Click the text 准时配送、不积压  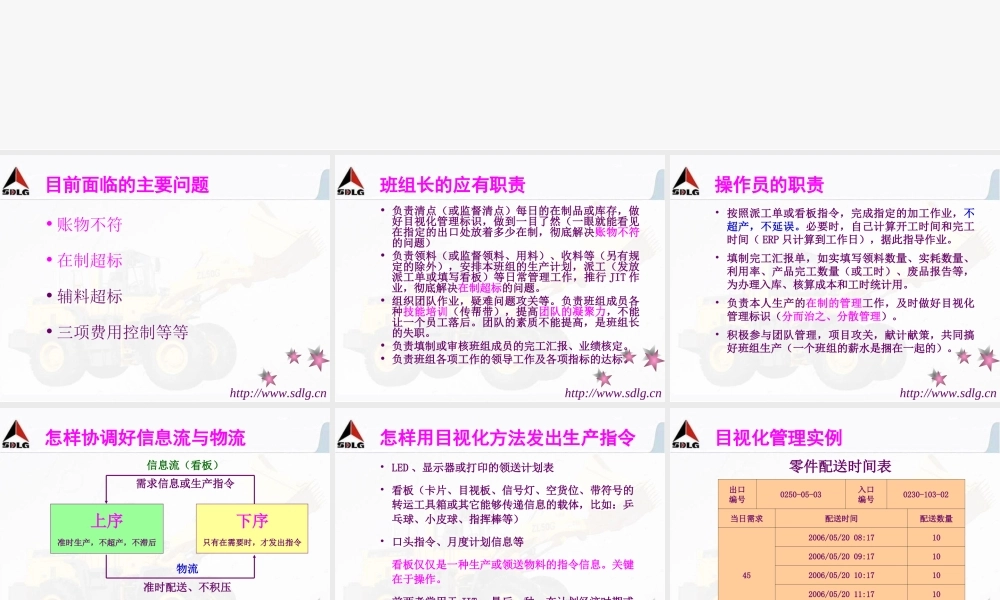[x=187, y=587]
